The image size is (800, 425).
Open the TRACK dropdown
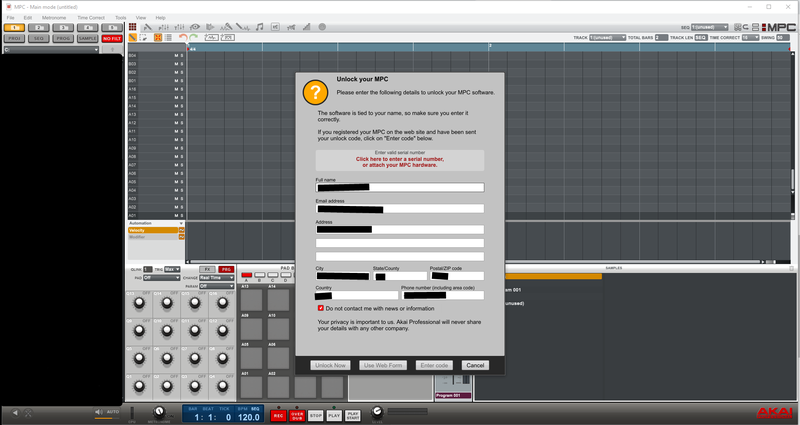607,37
